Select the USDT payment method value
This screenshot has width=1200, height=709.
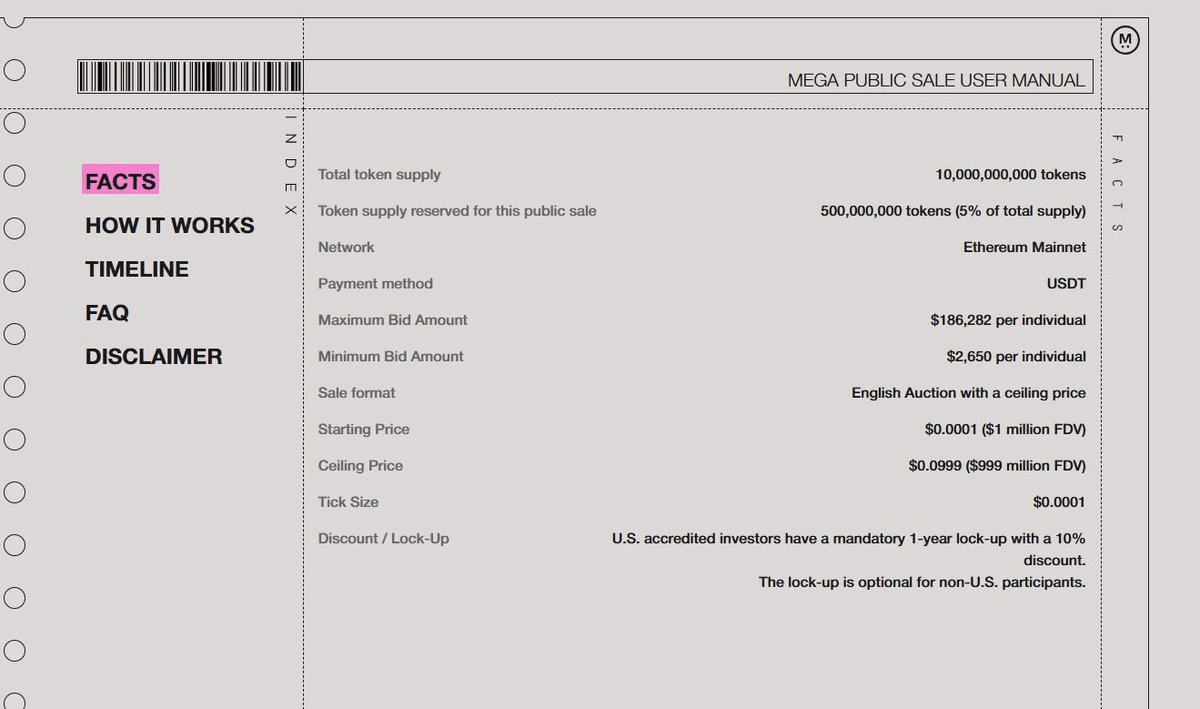1066,283
